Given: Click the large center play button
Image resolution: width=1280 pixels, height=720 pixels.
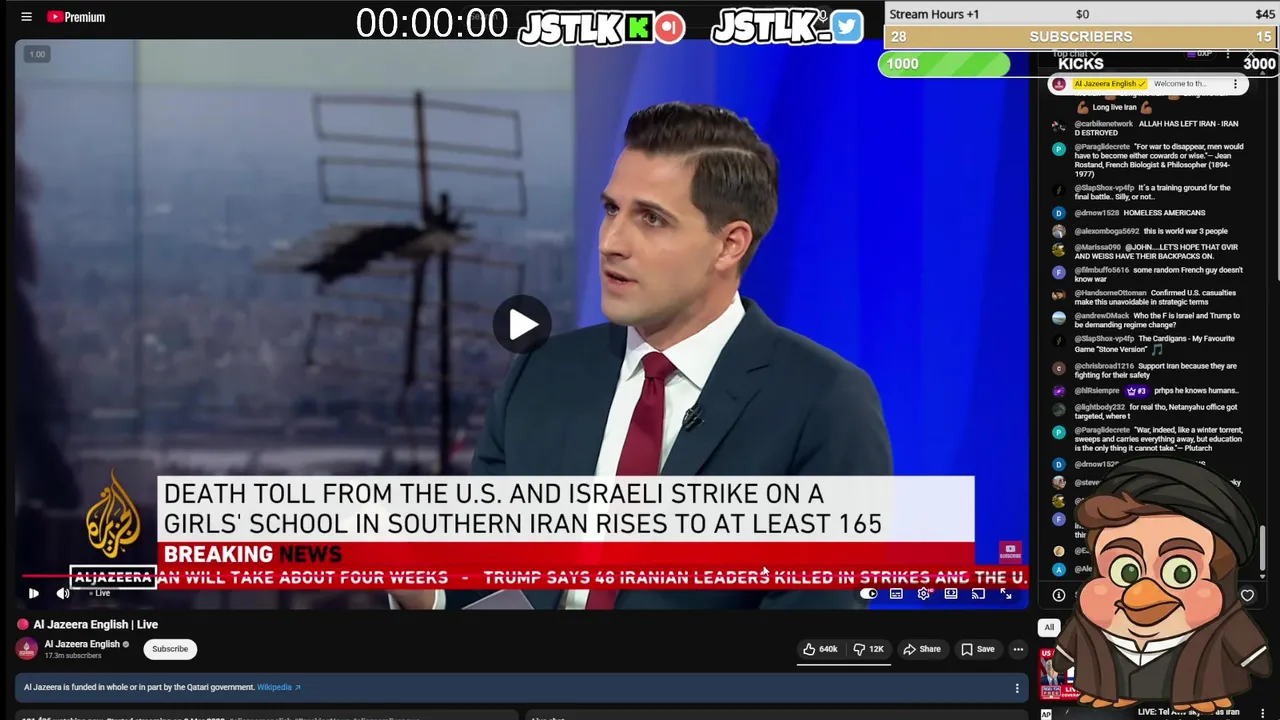Looking at the screenshot, I should (520, 324).
